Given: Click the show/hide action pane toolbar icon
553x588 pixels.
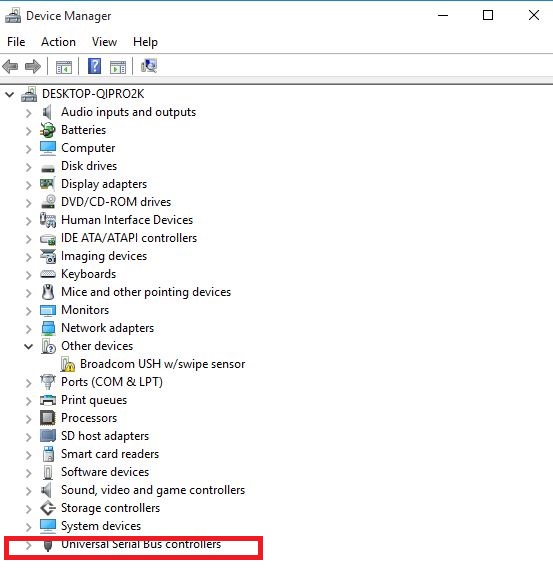Looking at the screenshot, I should (118, 67).
